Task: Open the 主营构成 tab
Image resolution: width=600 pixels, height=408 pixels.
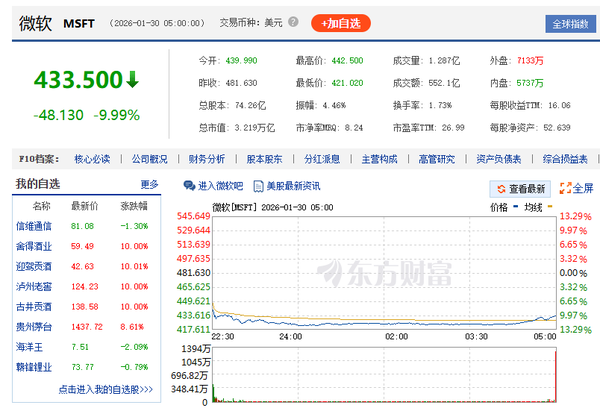Action: 380,159
